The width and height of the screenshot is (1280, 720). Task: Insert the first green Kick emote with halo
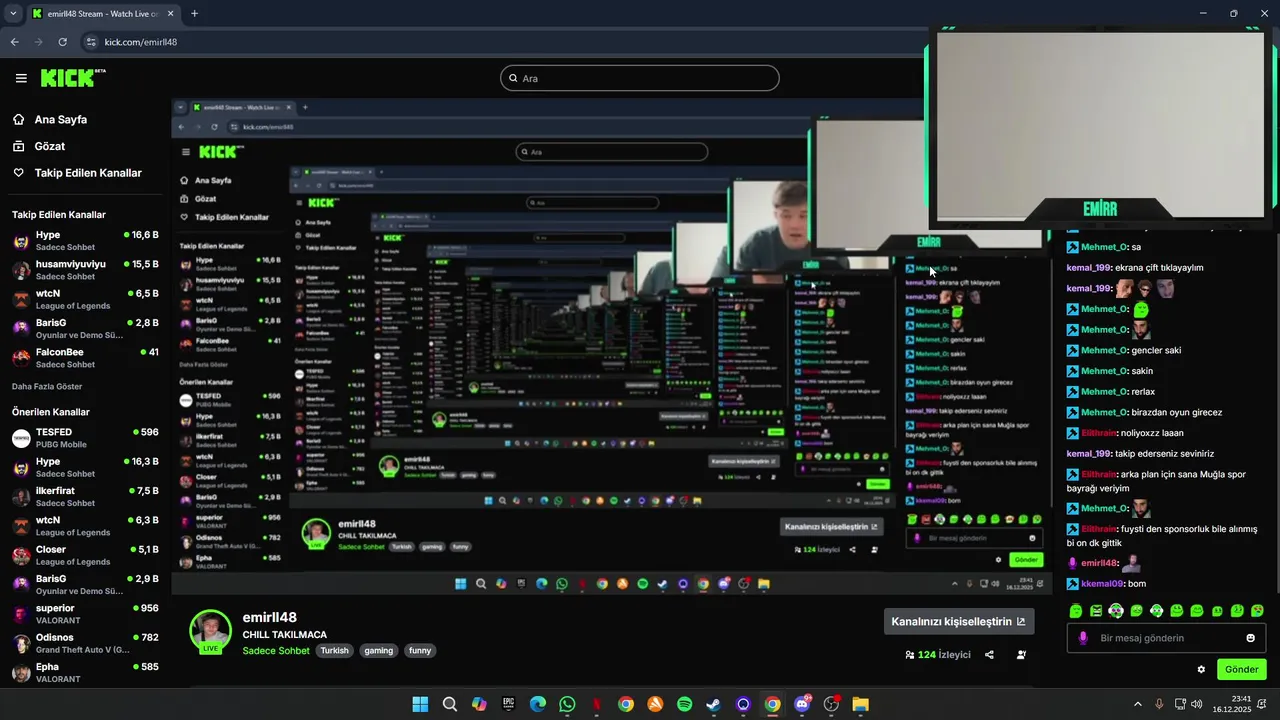point(1076,611)
